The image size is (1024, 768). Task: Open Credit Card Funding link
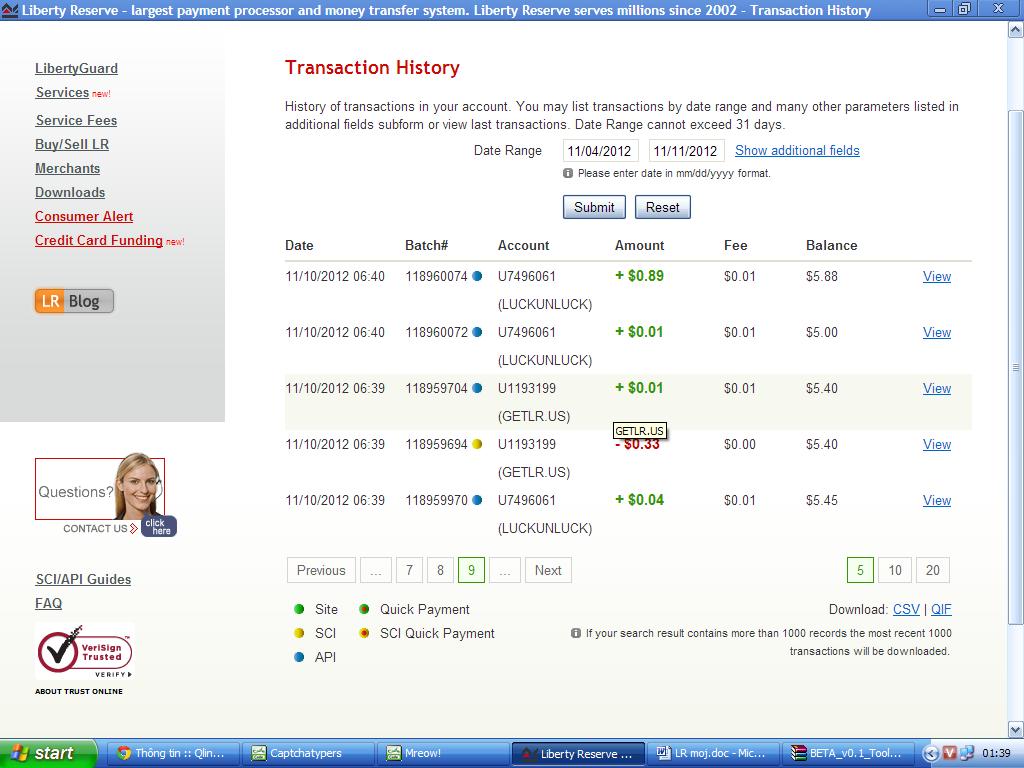coord(99,240)
